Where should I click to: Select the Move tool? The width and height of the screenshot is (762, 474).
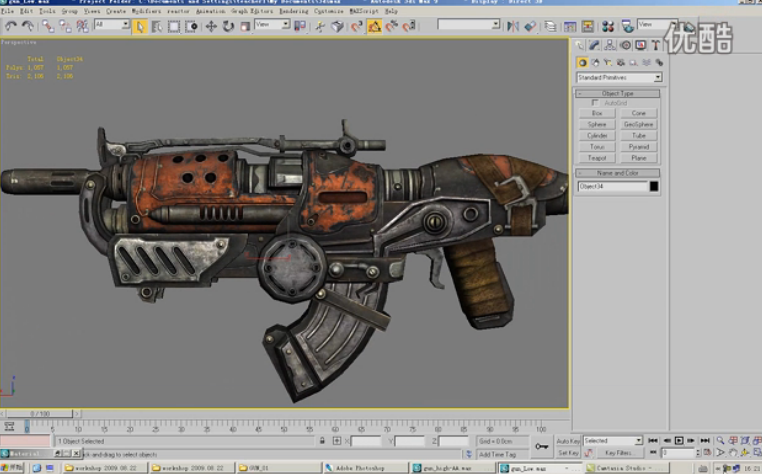211,26
